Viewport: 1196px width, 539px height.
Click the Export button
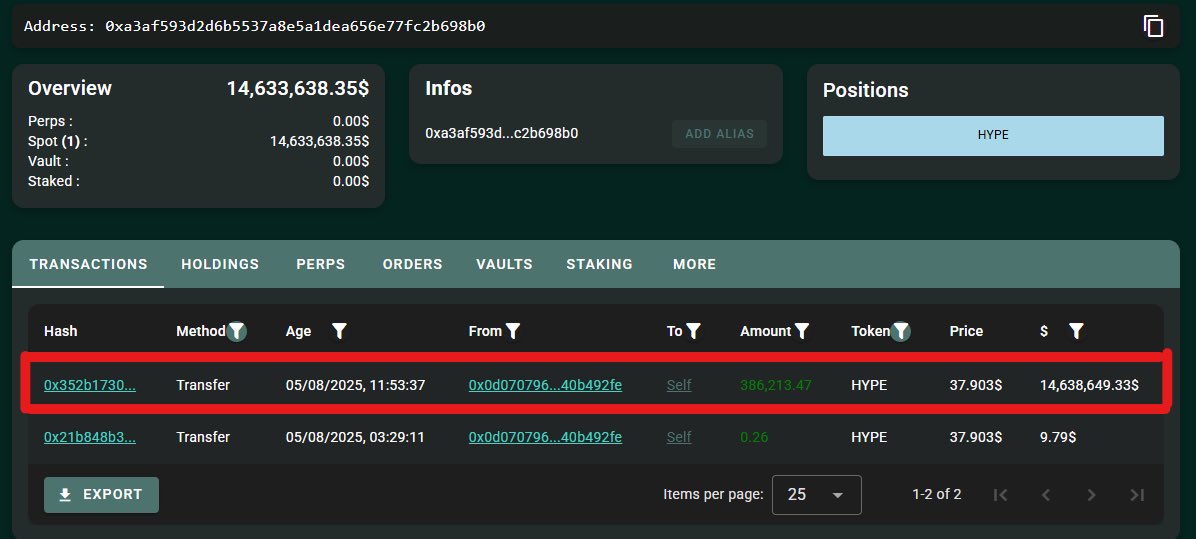[101, 495]
